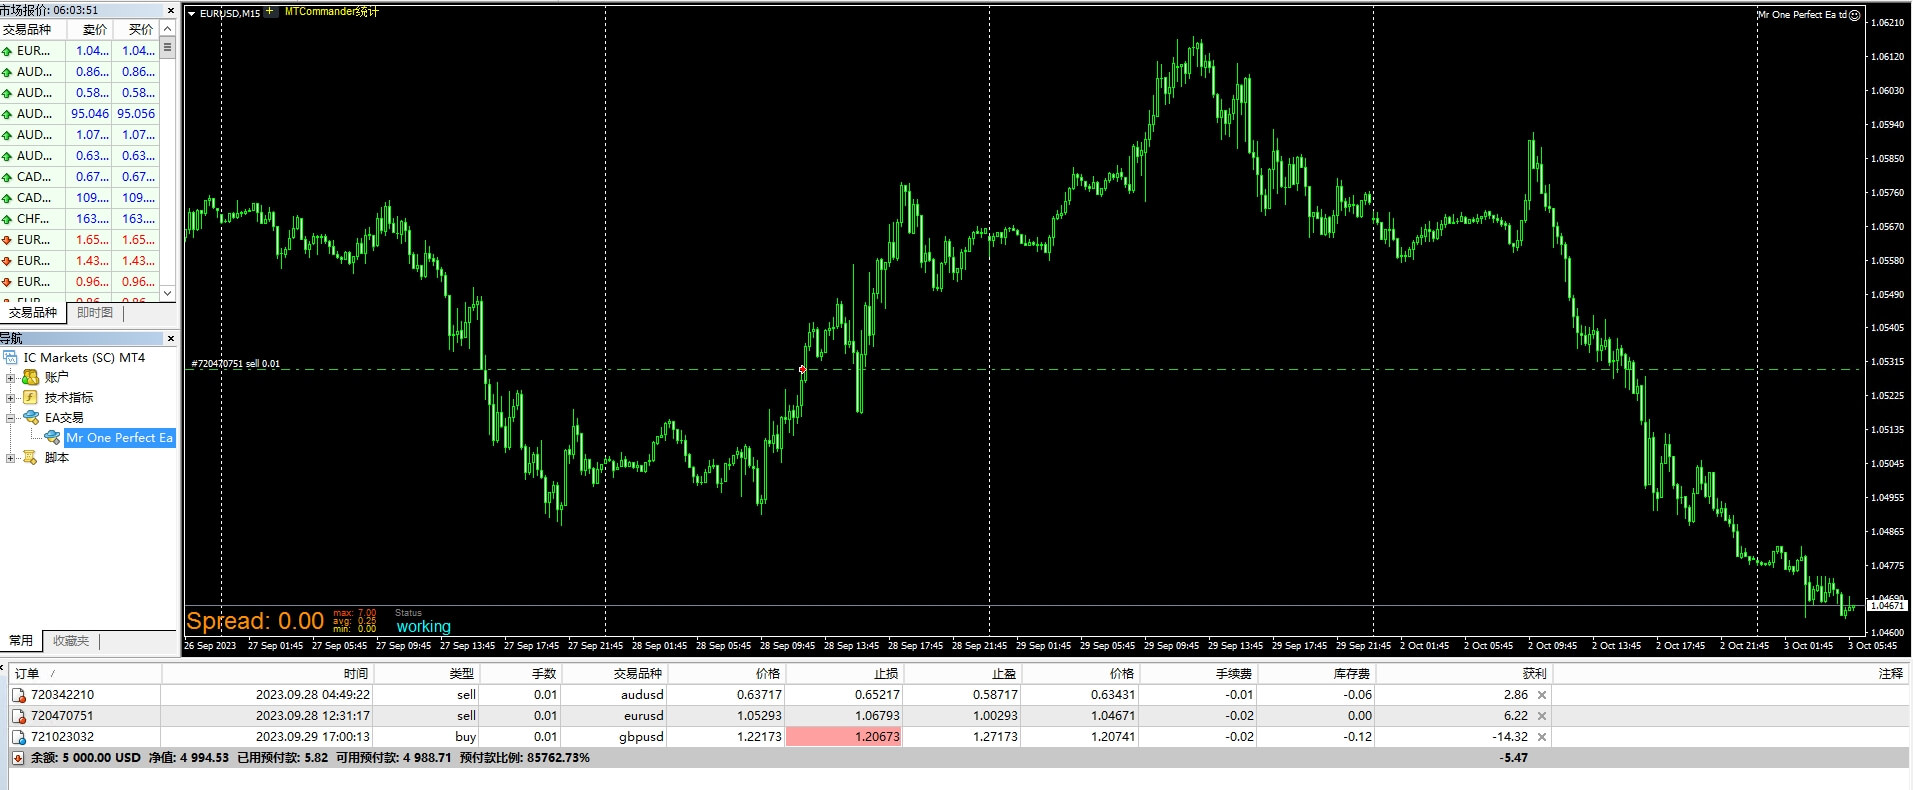Click the 账户 accounts icon in Navigator
The height and width of the screenshot is (790, 1913).
(31, 377)
